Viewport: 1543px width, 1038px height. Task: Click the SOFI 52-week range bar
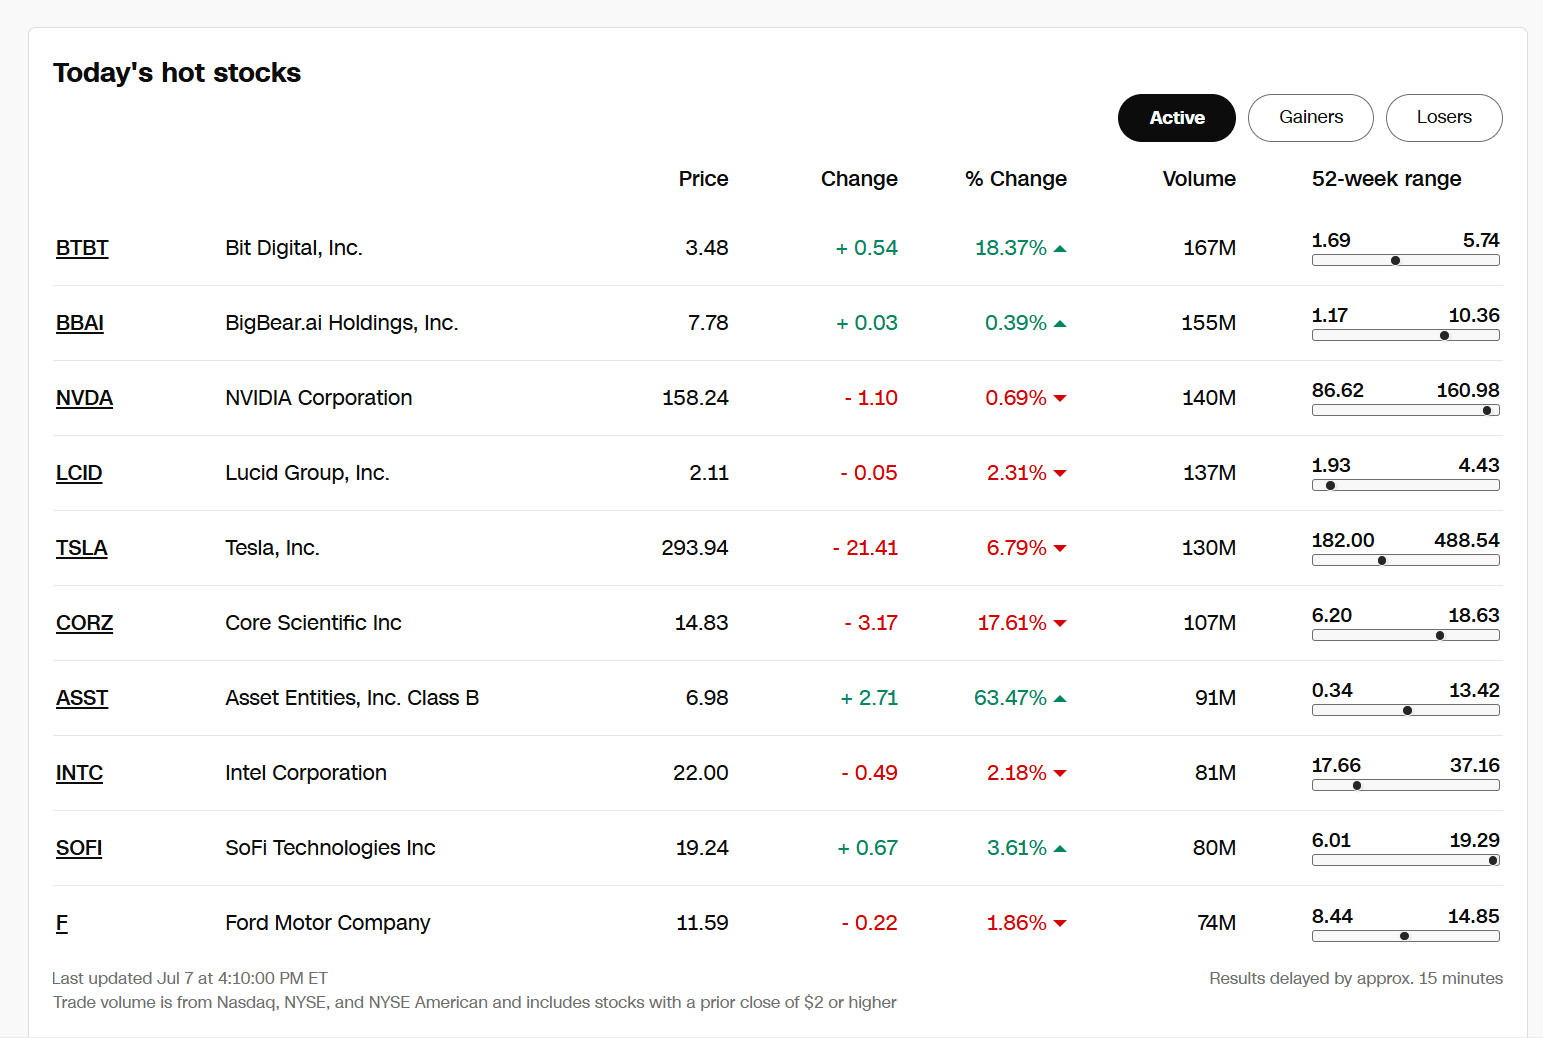click(x=1406, y=860)
